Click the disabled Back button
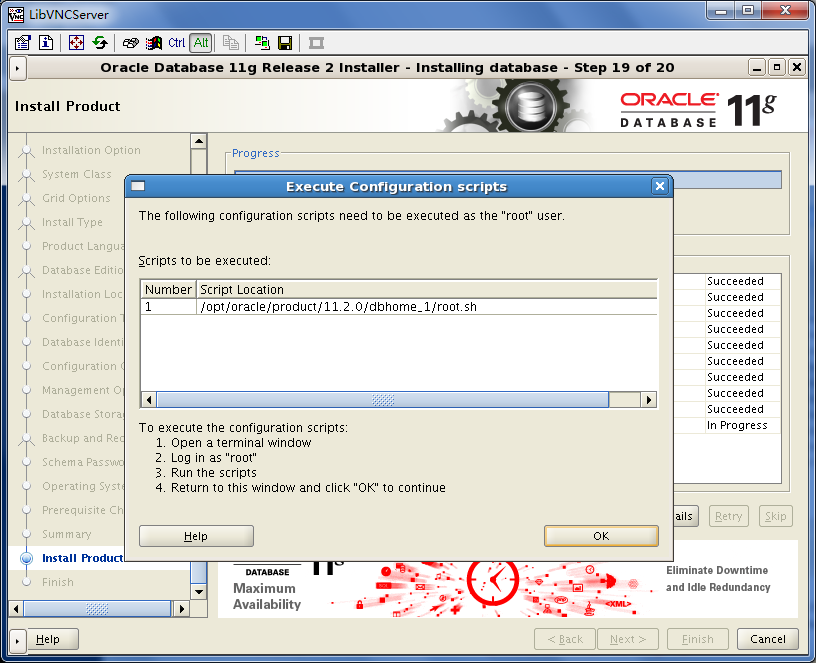This screenshot has height=663, width=816. [565, 639]
